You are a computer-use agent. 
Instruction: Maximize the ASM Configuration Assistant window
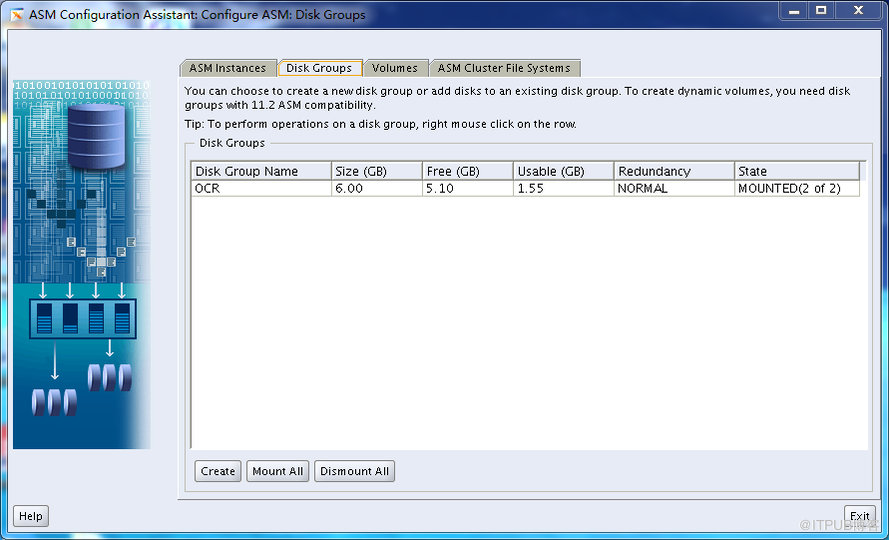[x=821, y=10]
